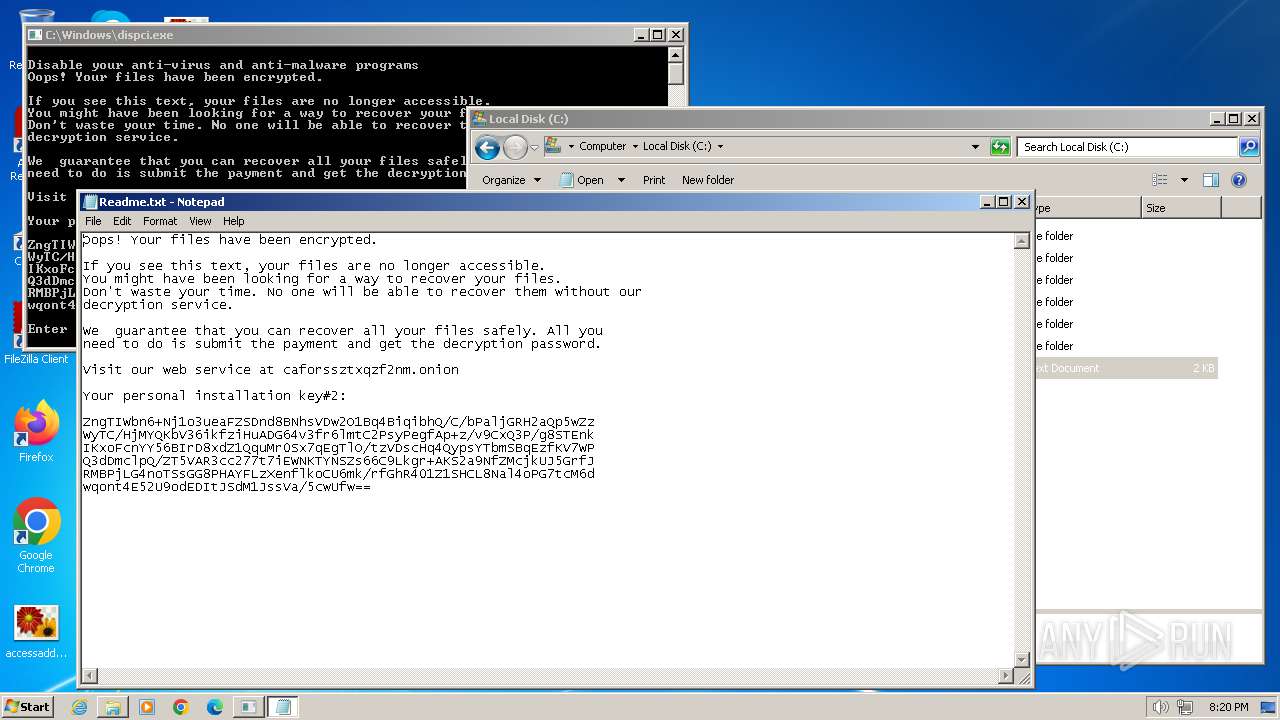The width and height of the screenshot is (1280, 720).
Task: Launch Chrome from the taskbar
Action: point(180,707)
